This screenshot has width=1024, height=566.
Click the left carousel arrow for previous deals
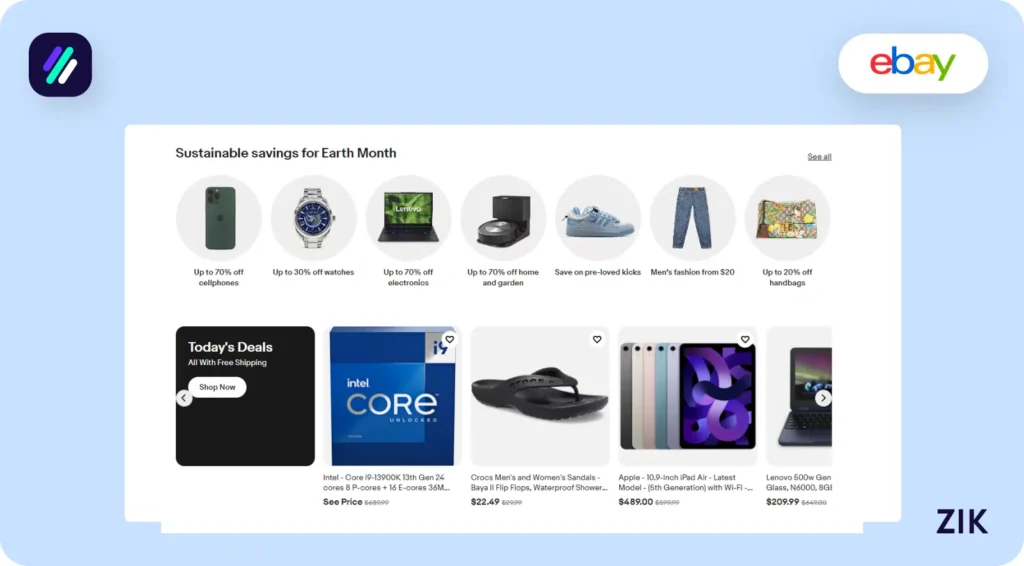coord(184,398)
